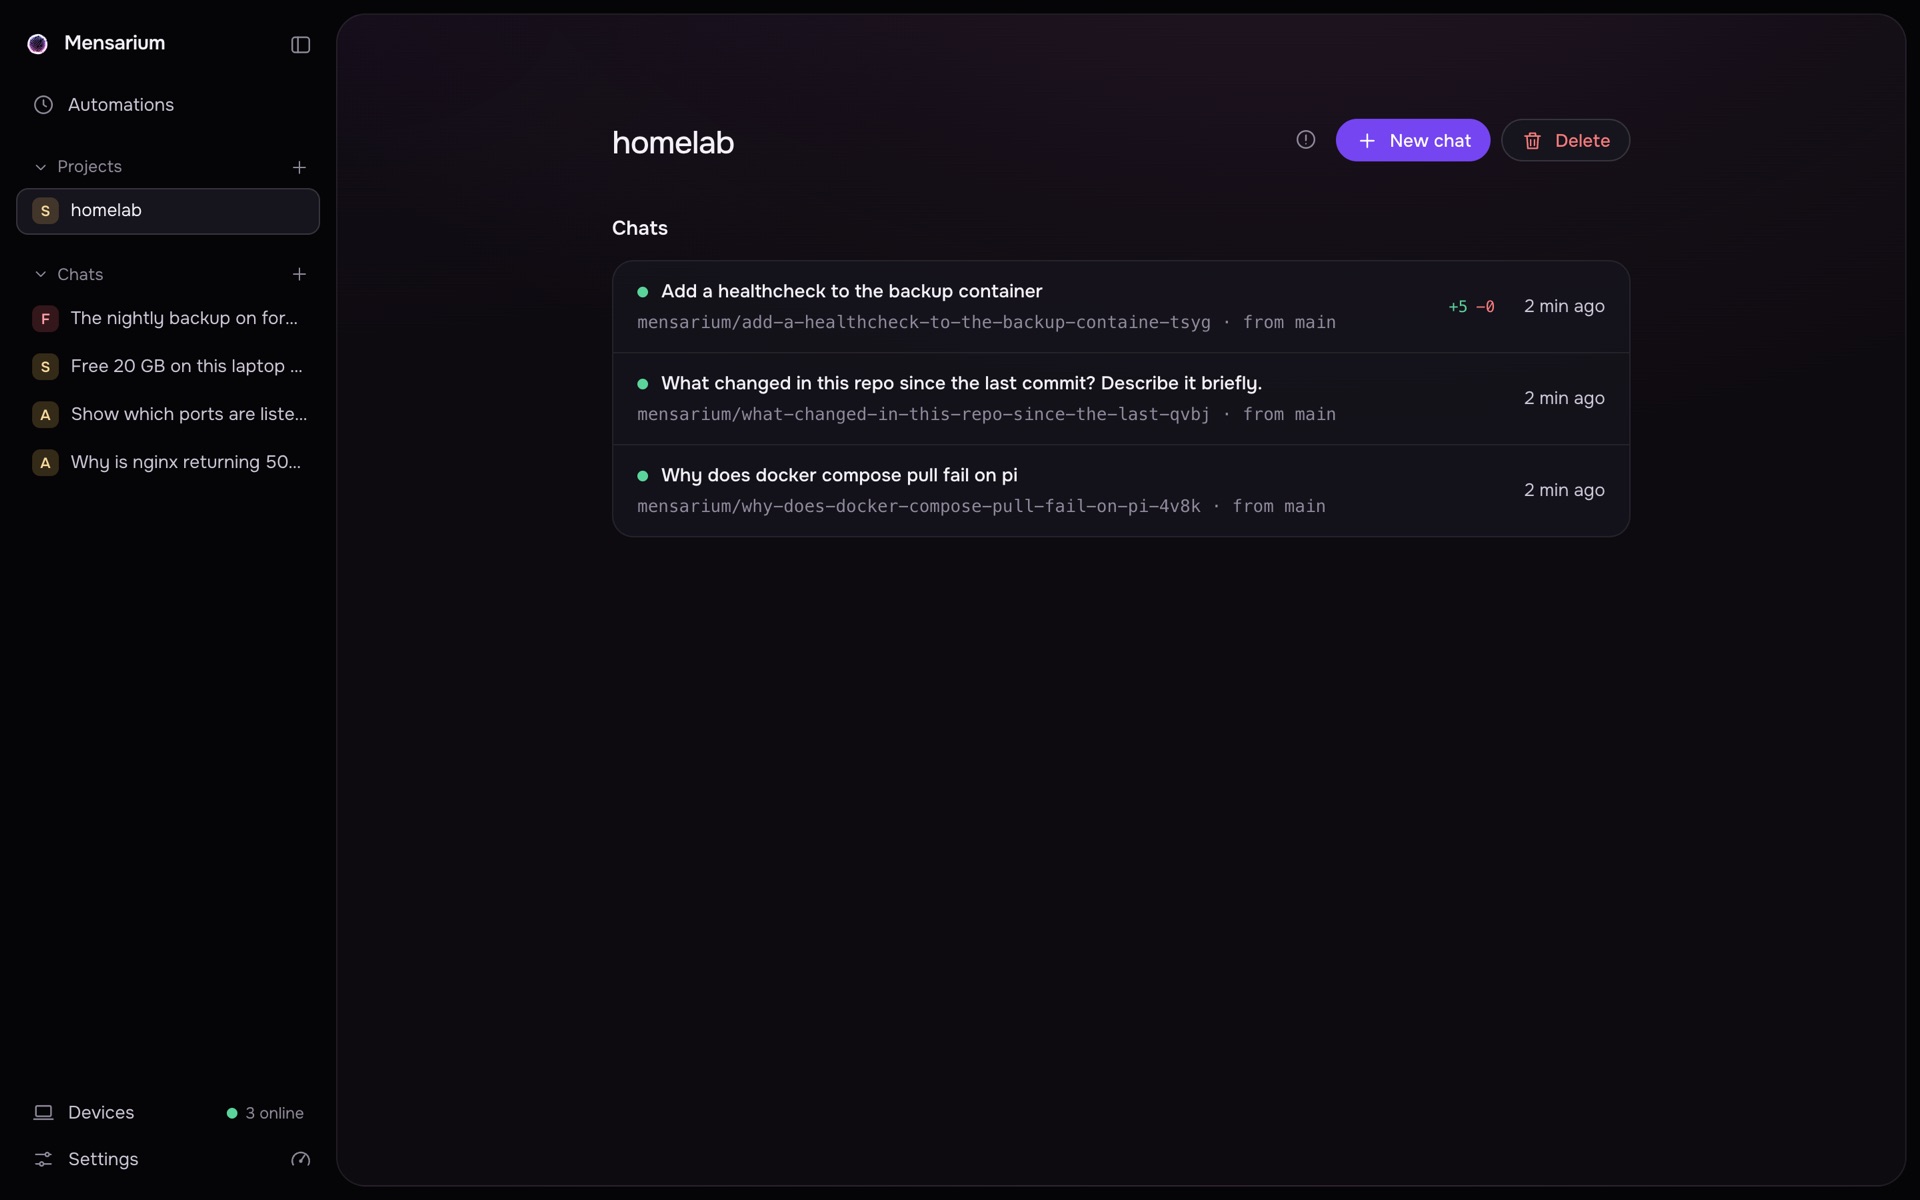Viewport: 1920px width, 1200px height.
Task: Click the homelab page heading
Action: pos(673,143)
